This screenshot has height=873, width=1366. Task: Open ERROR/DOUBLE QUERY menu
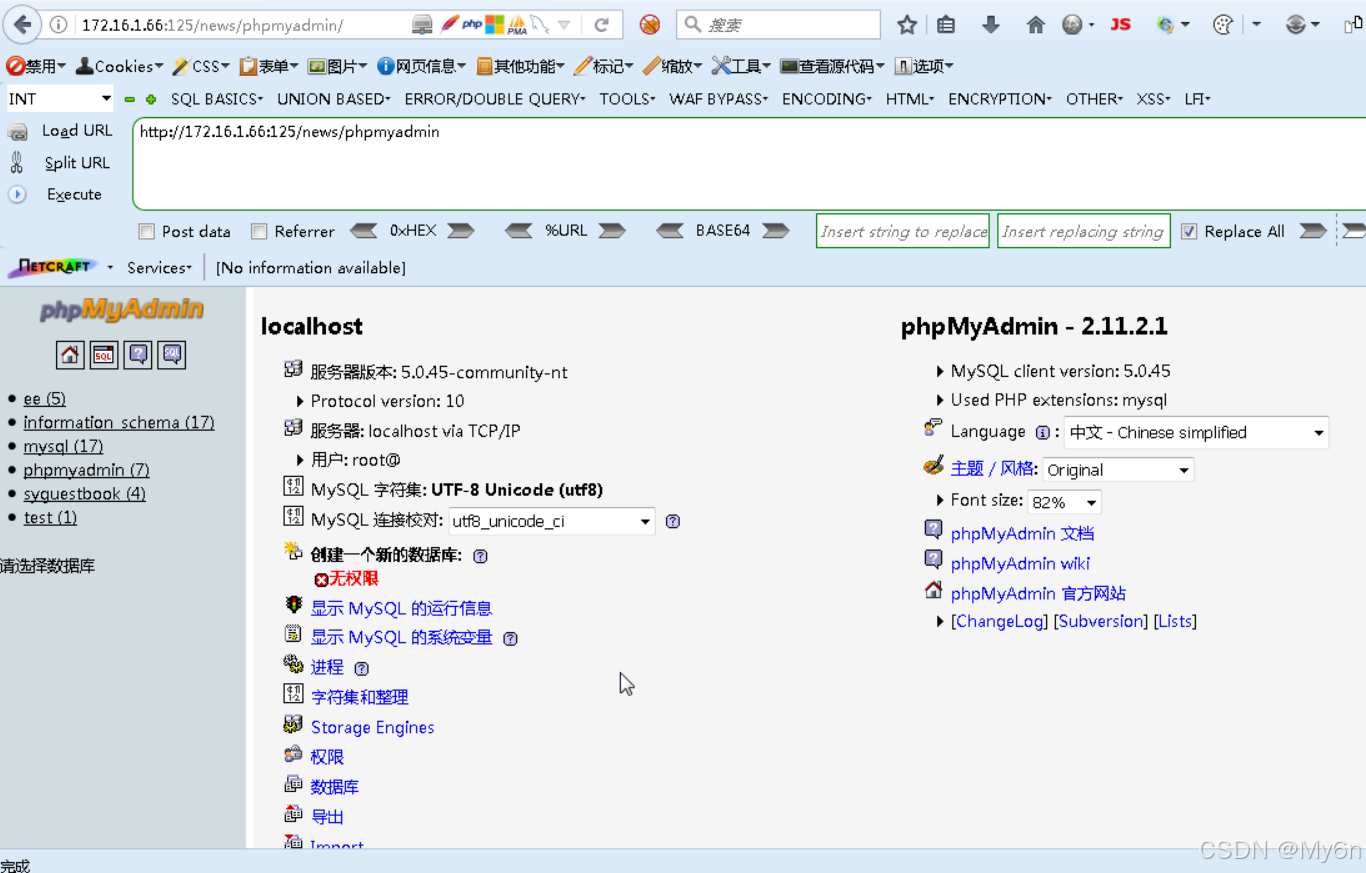point(494,99)
